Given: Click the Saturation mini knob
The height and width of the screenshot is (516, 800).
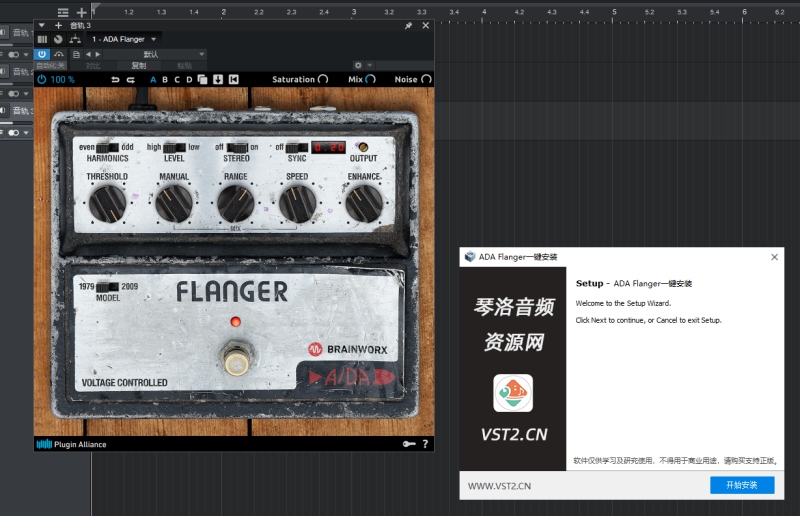Looking at the screenshot, I should click(323, 79).
